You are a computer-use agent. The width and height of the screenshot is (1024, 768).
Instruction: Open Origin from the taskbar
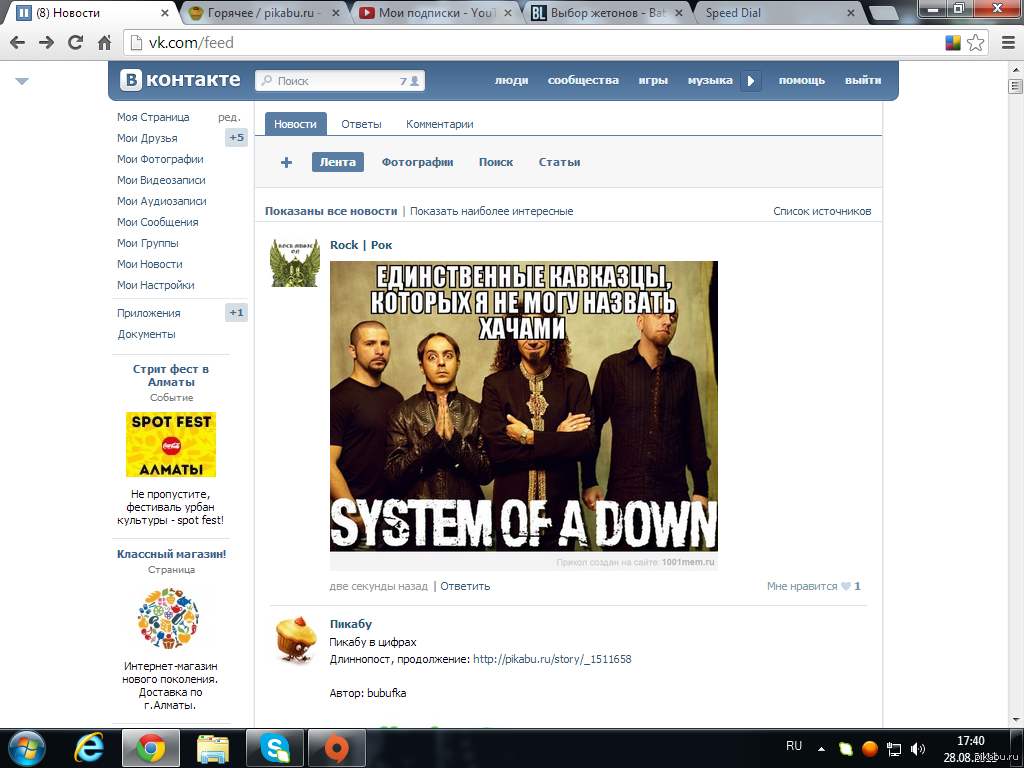337,748
